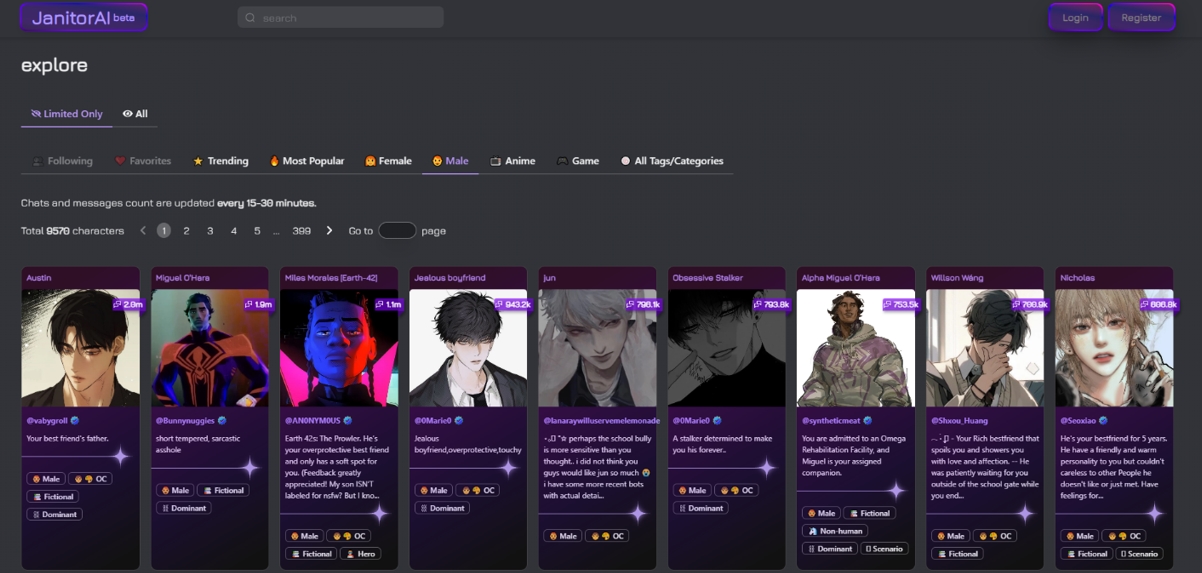Open creator profile @Shxou_Huang

959,421
